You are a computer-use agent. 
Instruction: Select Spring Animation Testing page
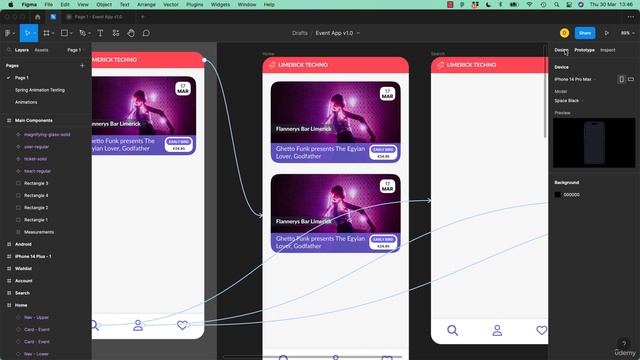(x=40, y=90)
